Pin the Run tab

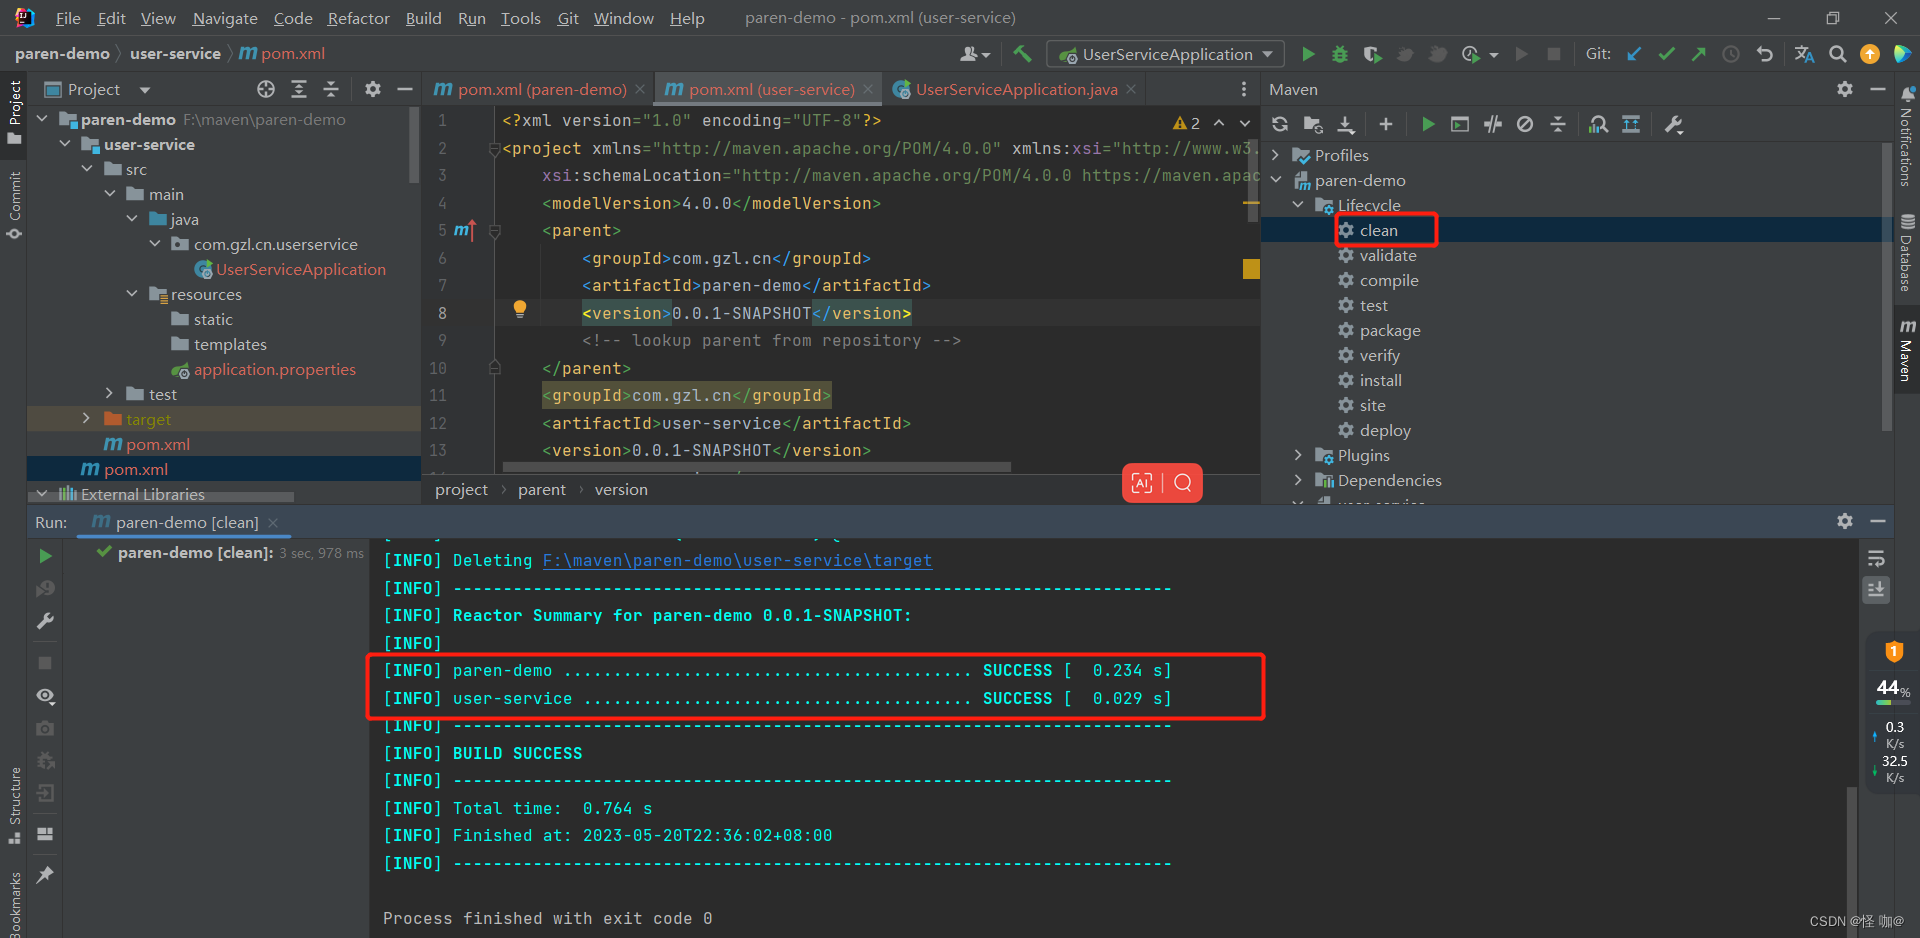(x=45, y=875)
